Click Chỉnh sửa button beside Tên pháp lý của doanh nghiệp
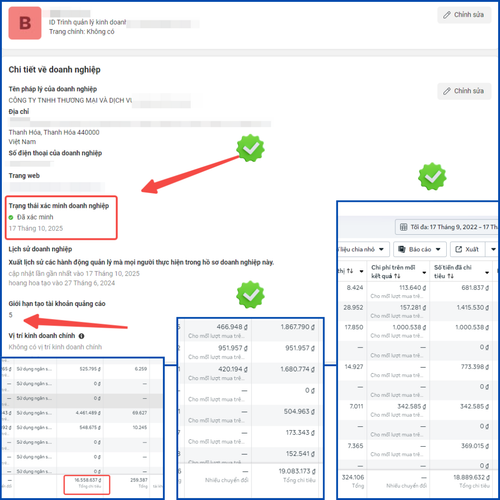 pos(464,91)
